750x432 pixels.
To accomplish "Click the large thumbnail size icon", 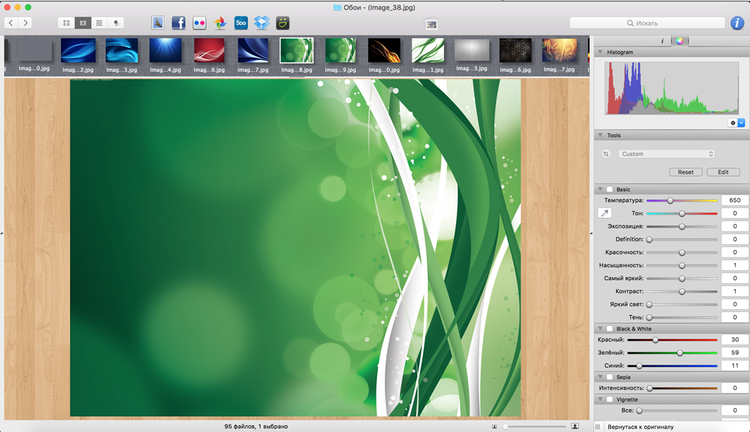I will tap(575, 426).
